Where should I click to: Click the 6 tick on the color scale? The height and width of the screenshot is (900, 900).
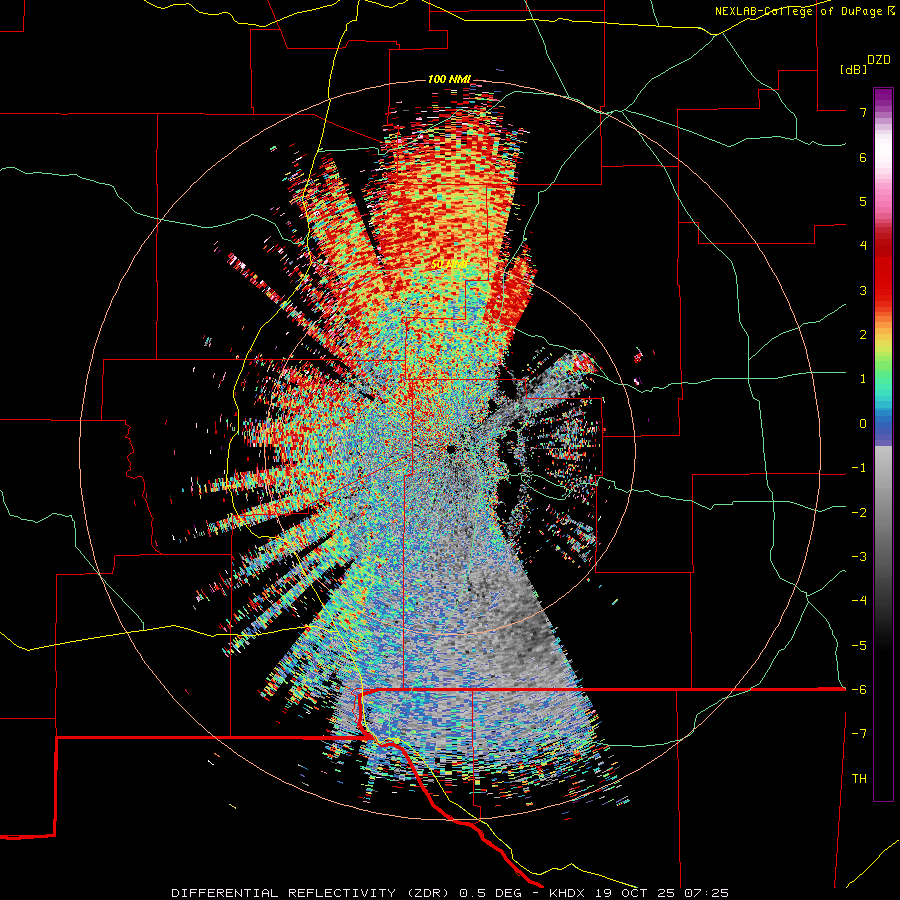[x=863, y=157]
